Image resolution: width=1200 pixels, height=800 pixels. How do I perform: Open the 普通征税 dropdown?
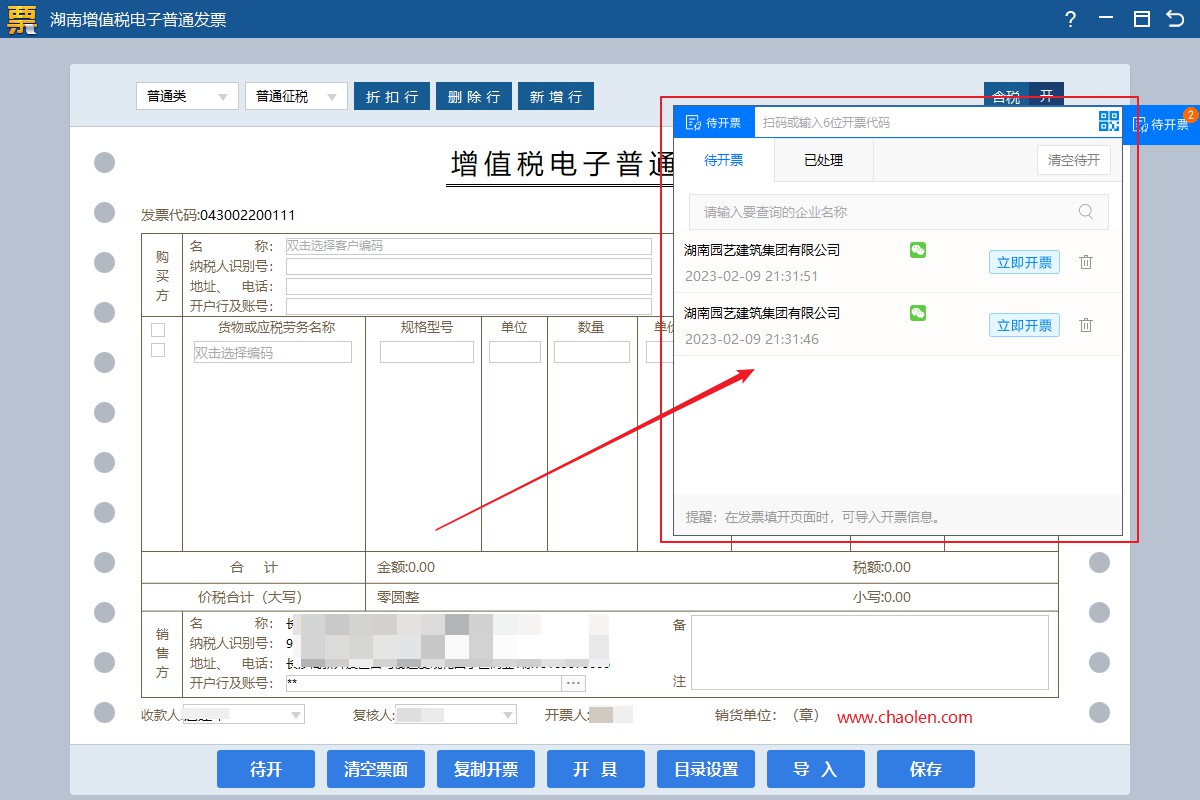point(296,96)
